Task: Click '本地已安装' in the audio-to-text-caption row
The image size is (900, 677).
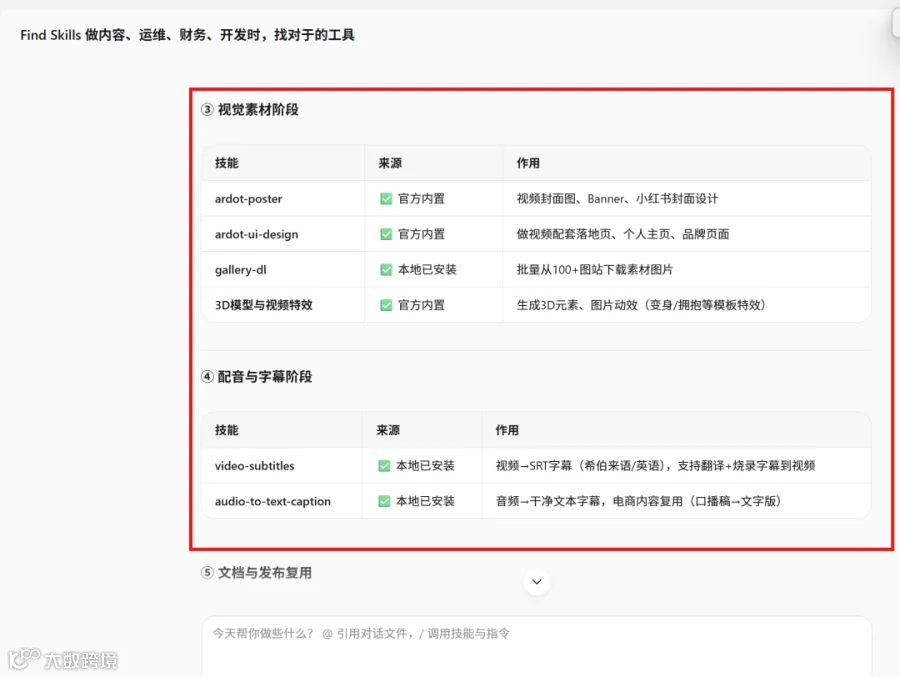Action: (x=425, y=501)
